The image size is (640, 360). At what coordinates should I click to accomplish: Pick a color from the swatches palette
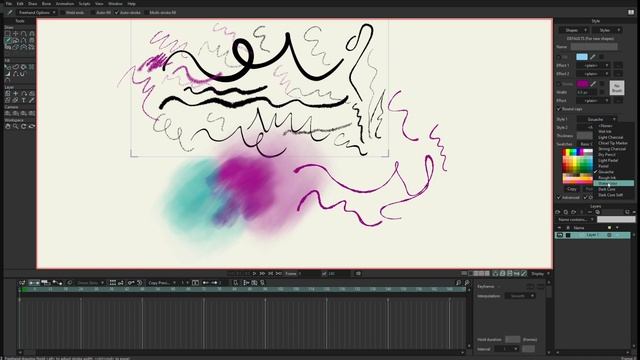pyautogui.click(x=578, y=167)
